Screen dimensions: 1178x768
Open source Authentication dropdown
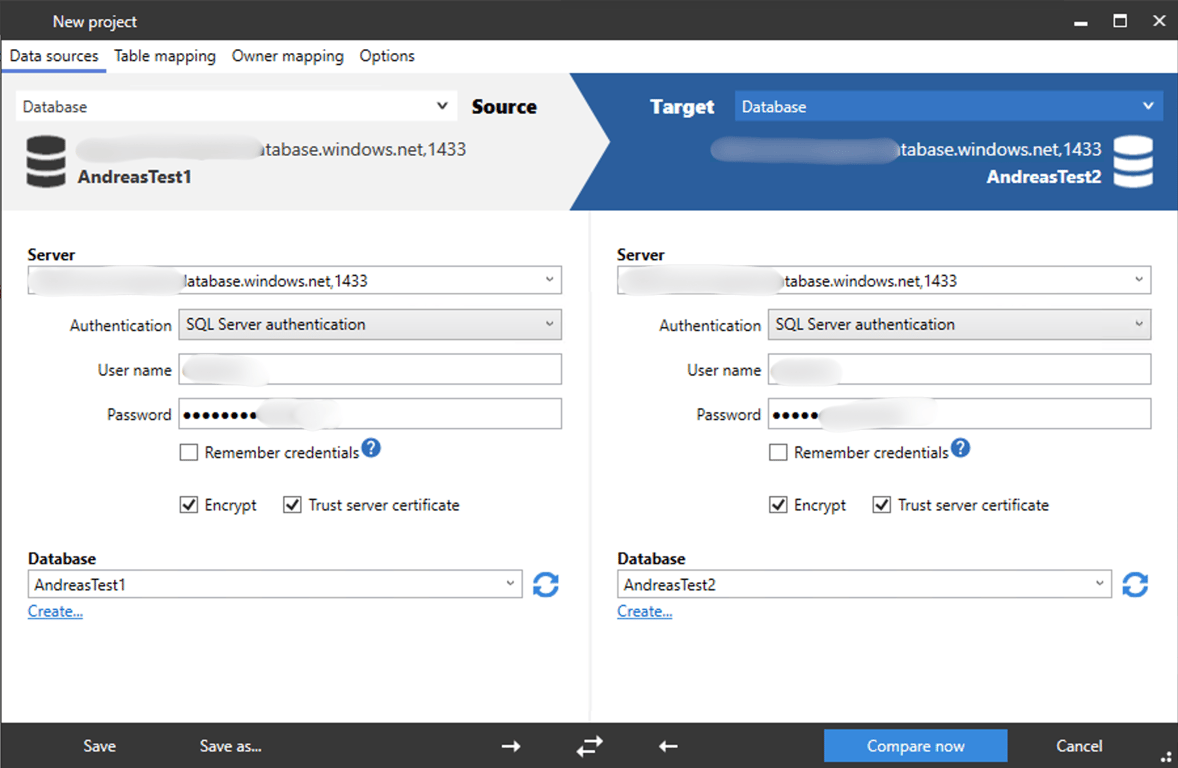[x=370, y=325]
